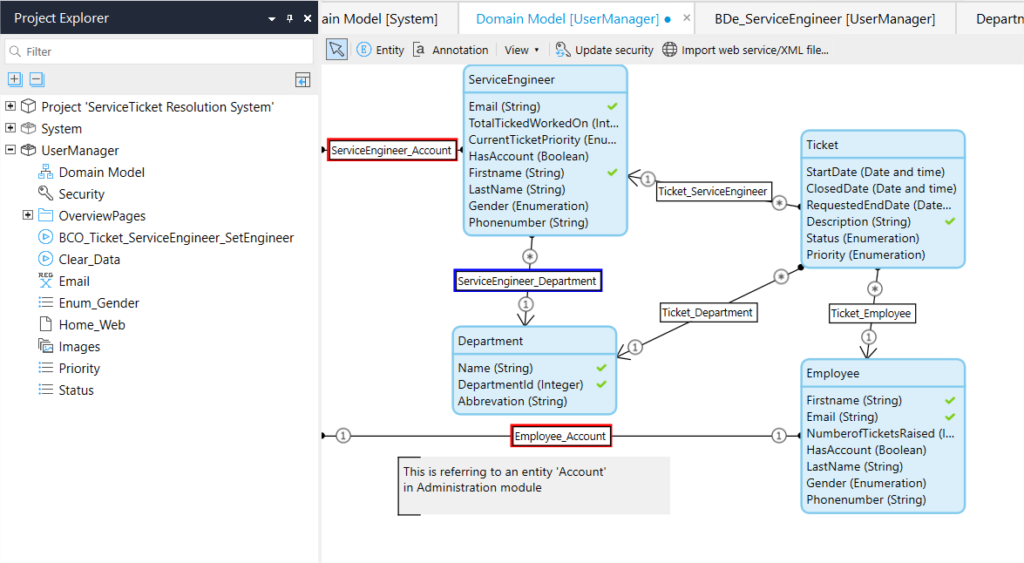1024x563 pixels.
Task: Click Name (String) attribute in Department
Action: pyautogui.click(x=495, y=368)
